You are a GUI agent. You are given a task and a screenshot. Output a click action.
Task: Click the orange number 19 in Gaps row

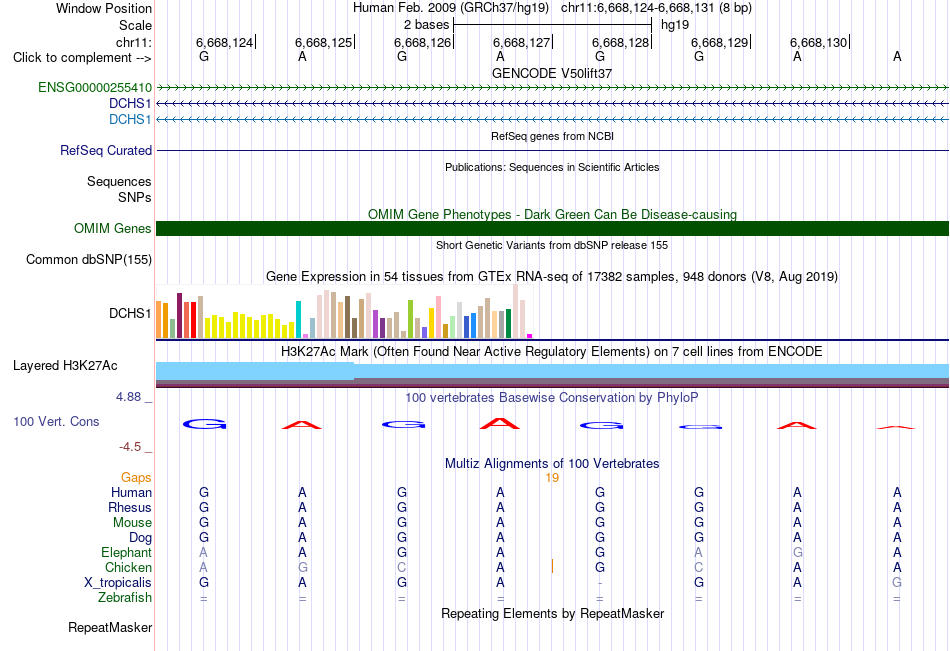(552, 478)
